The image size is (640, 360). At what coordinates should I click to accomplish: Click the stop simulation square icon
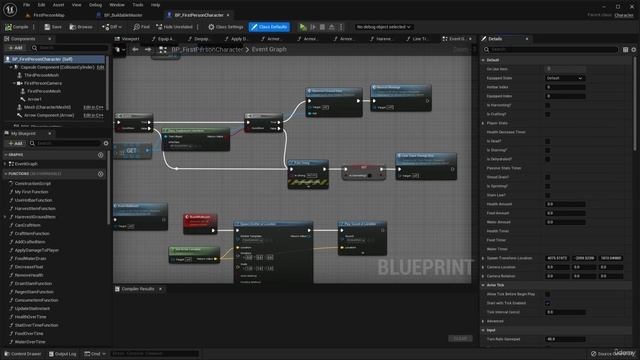(x=322, y=27)
